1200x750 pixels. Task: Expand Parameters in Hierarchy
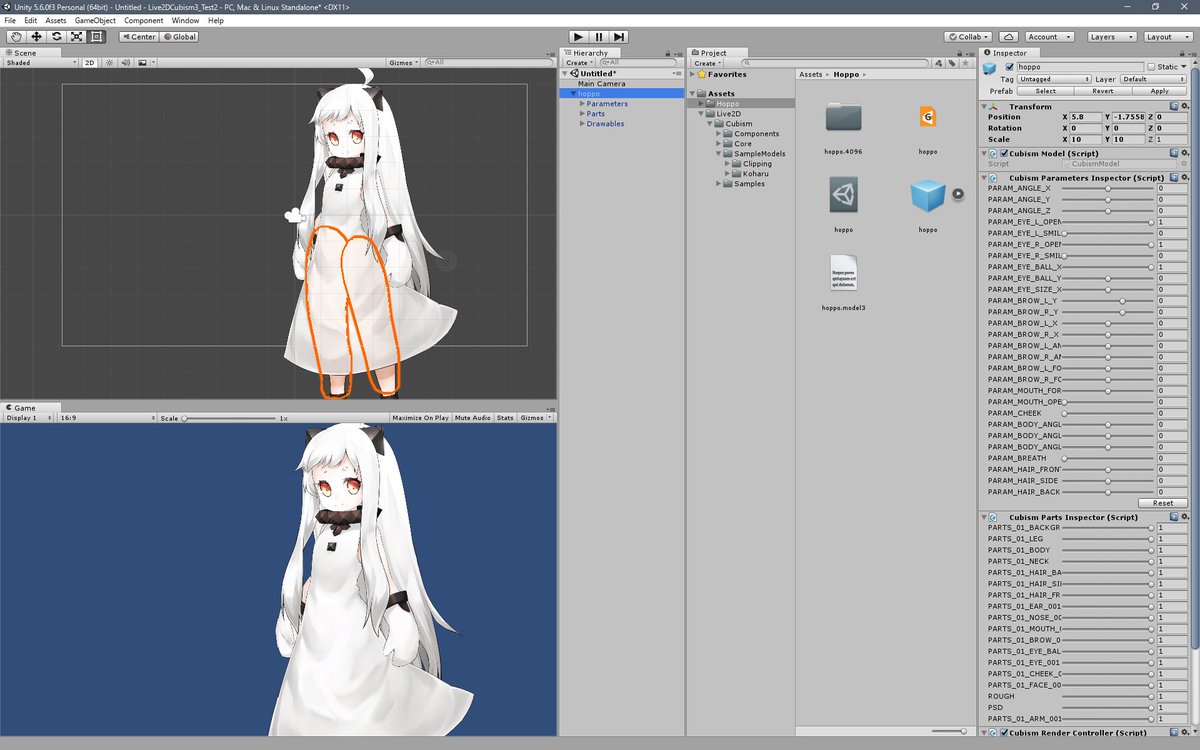581,104
